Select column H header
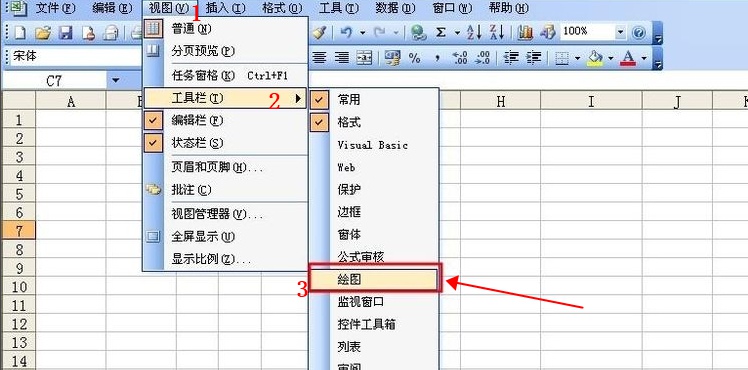The image size is (748, 370). click(x=500, y=101)
